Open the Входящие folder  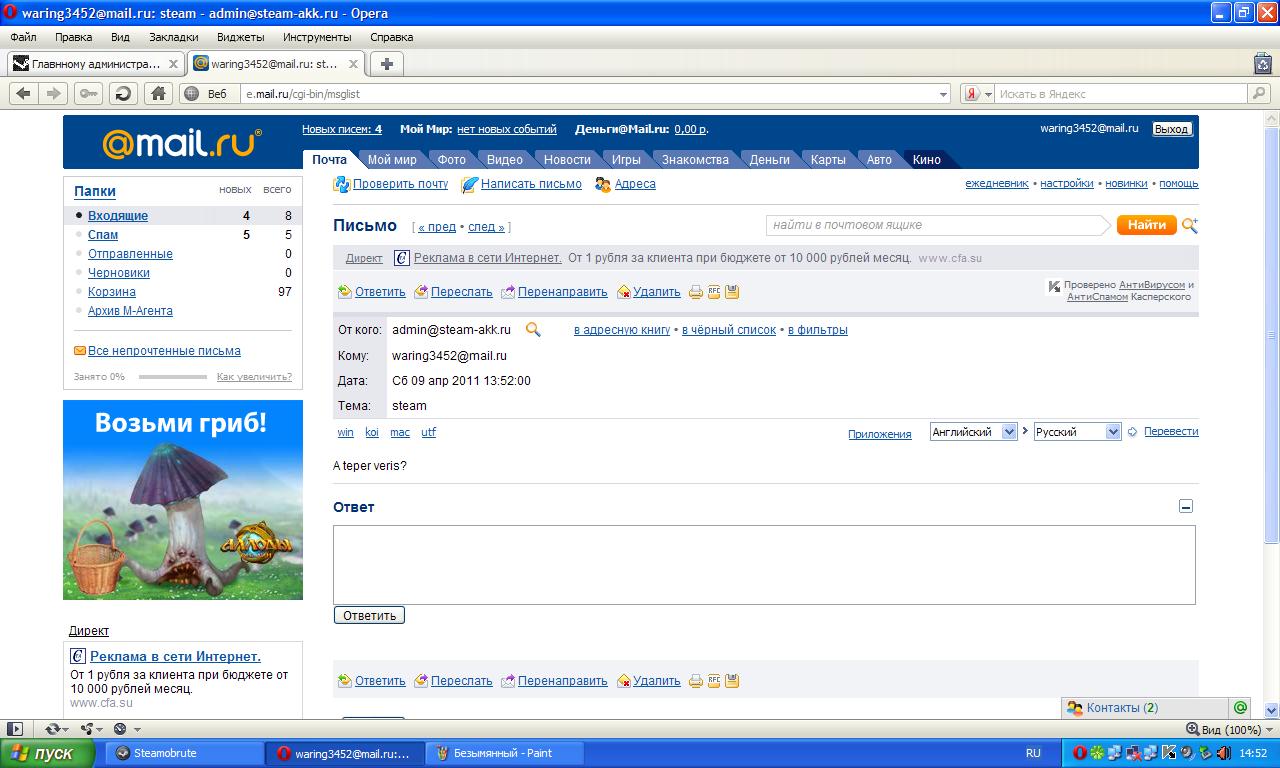click(118, 216)
